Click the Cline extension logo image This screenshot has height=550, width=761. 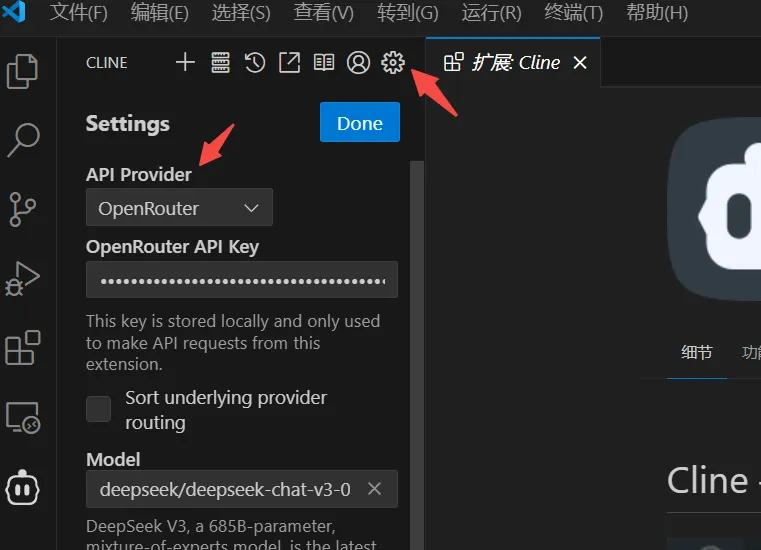point(714,209)
